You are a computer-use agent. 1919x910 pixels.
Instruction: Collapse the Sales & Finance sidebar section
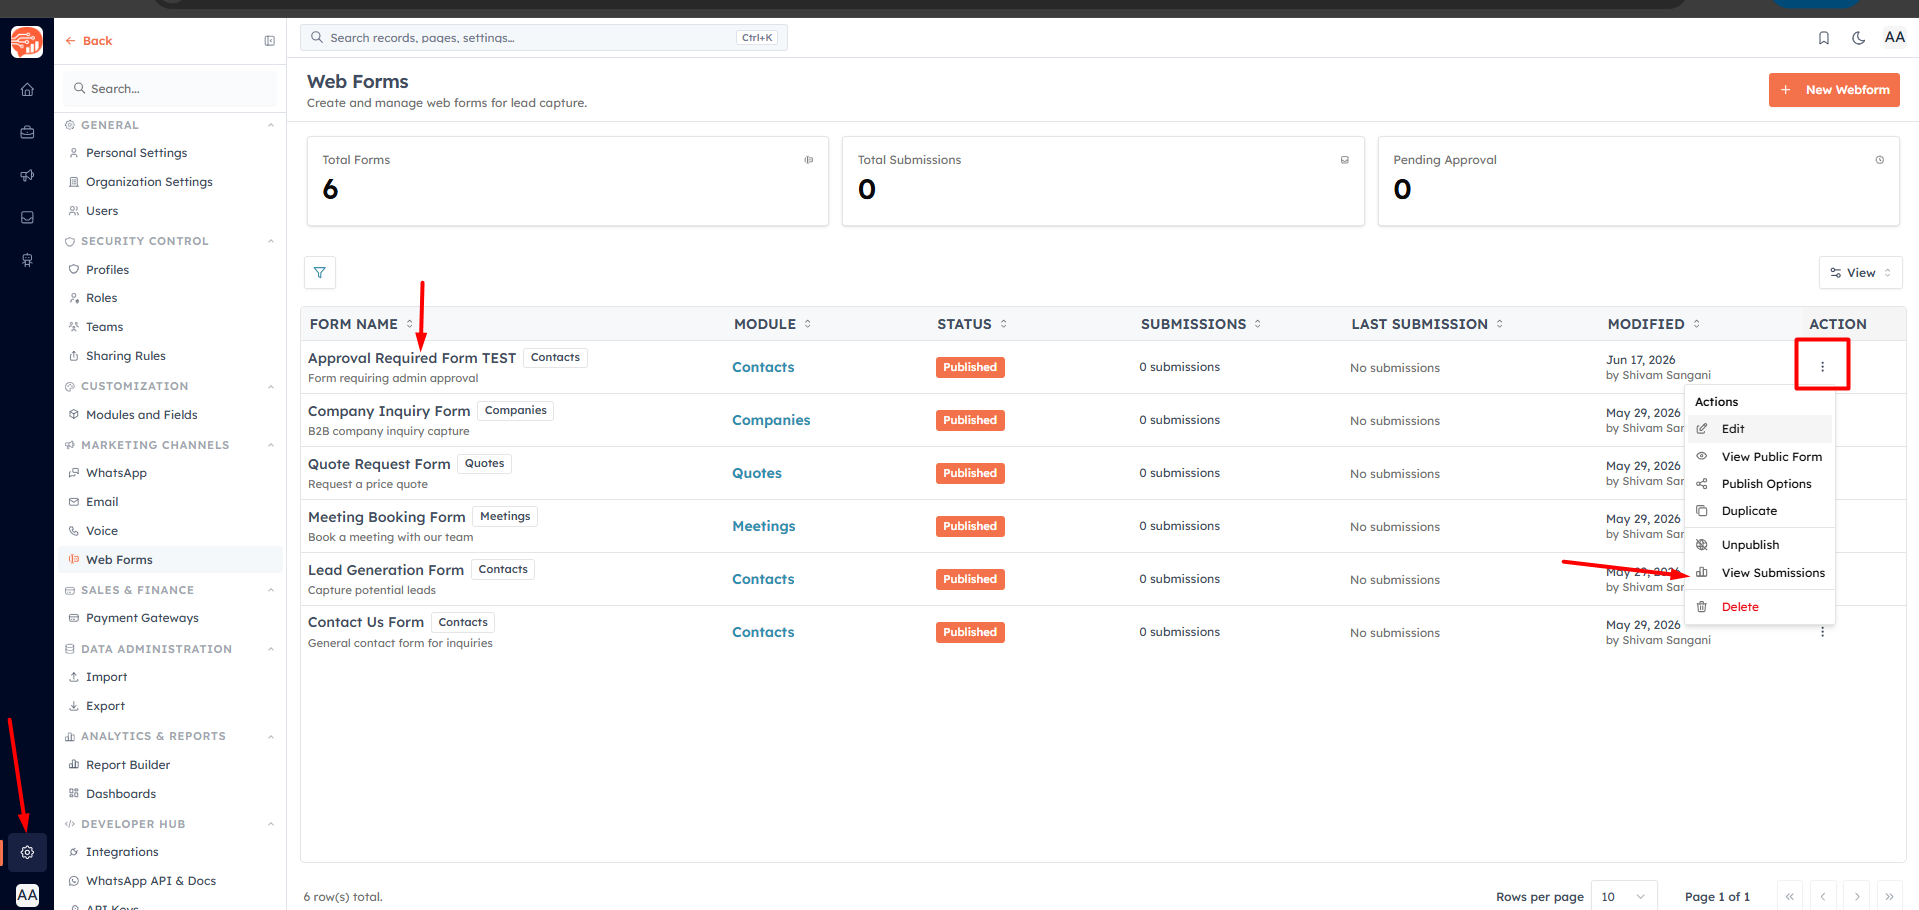click(271, 590)
